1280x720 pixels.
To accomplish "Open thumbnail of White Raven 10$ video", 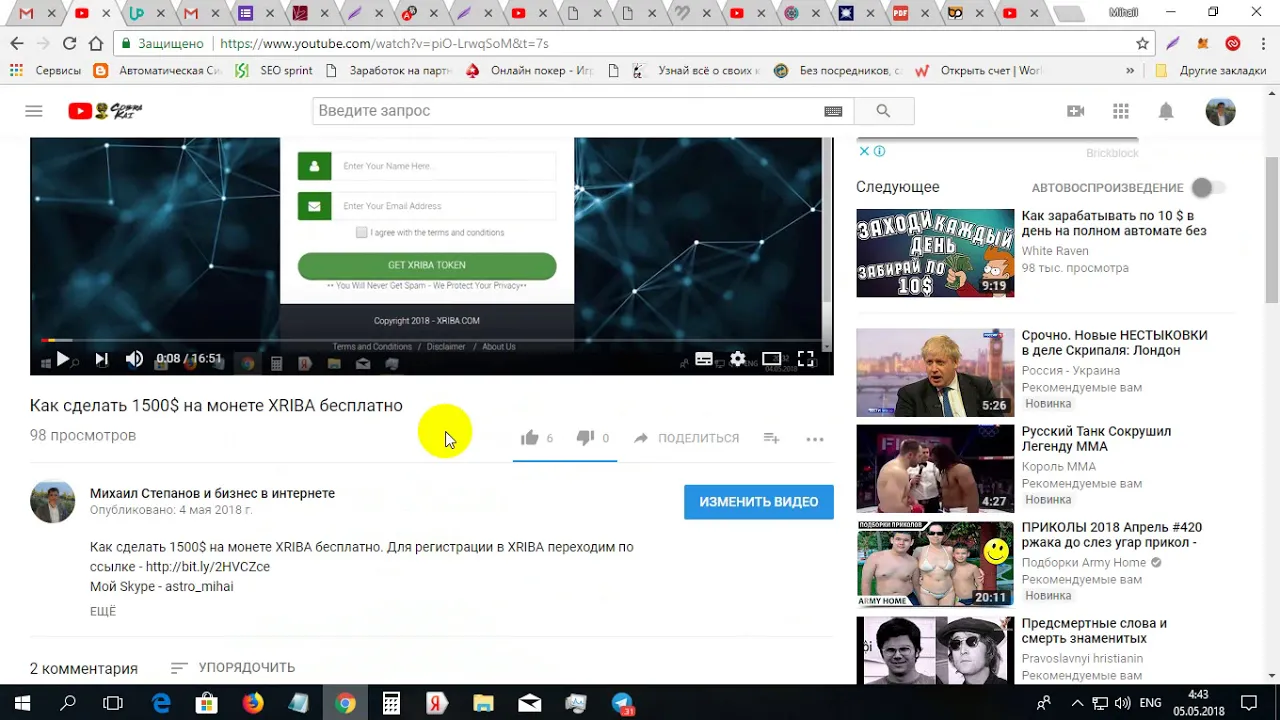I will pyautogui.click(x=935, y=253).
